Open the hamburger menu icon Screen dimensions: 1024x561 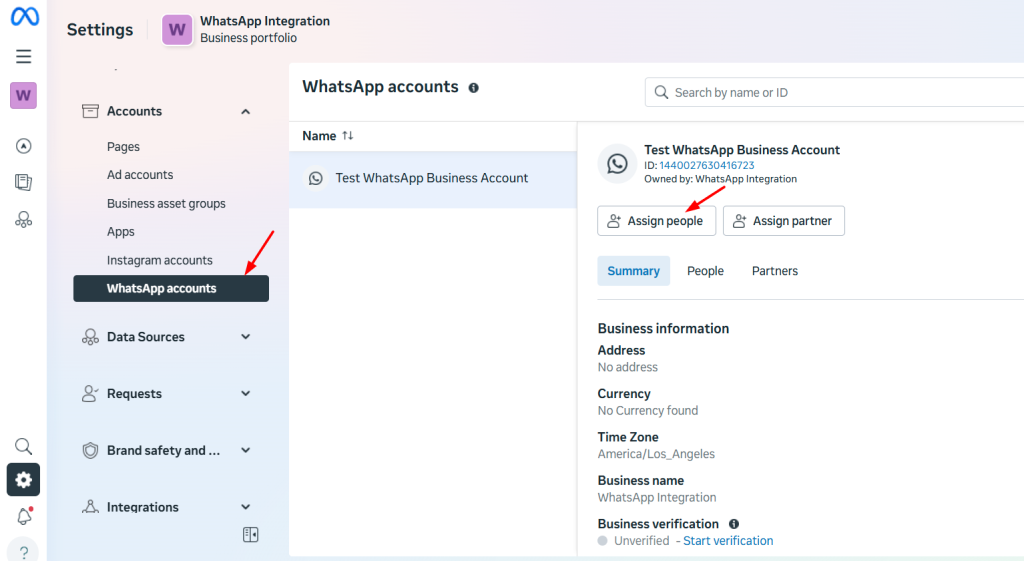pyautogui.click(x=24, y=57)
